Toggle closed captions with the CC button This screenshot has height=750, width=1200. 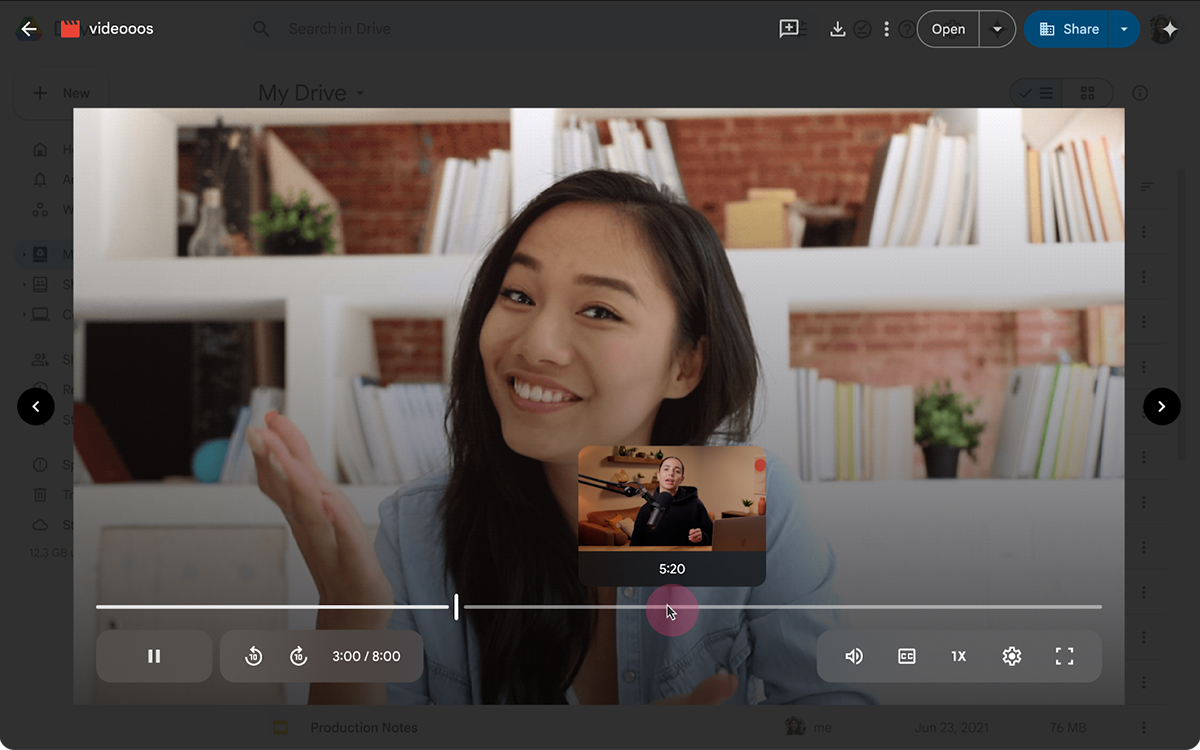[907, 656]
